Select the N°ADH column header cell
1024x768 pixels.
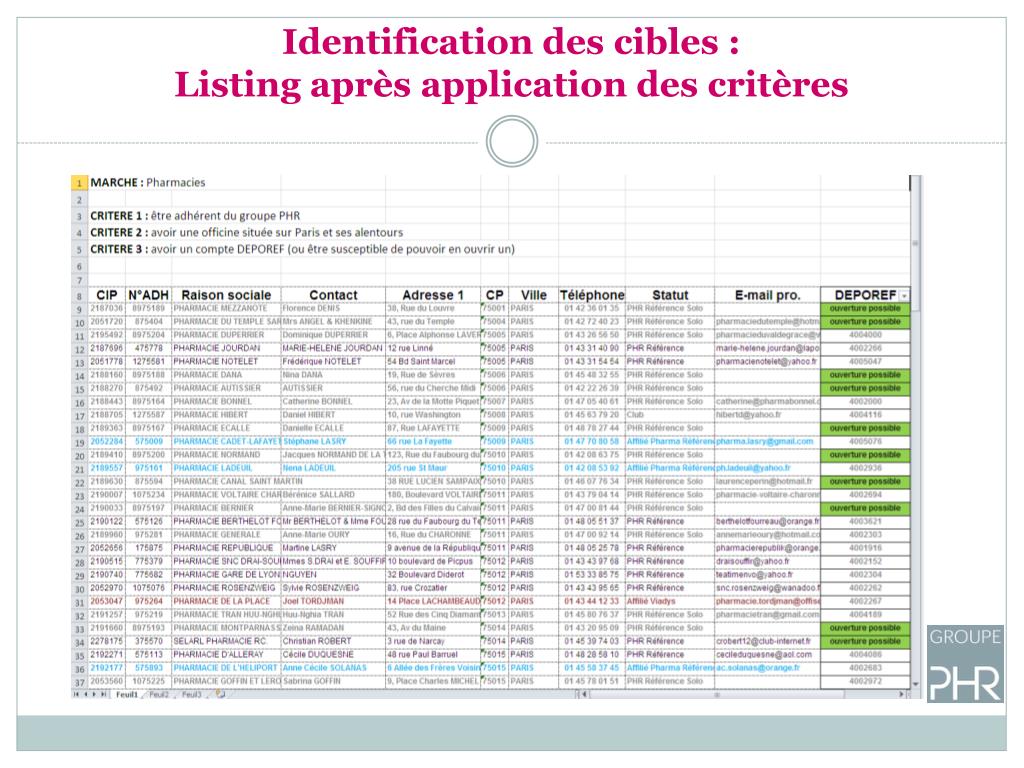148,295
